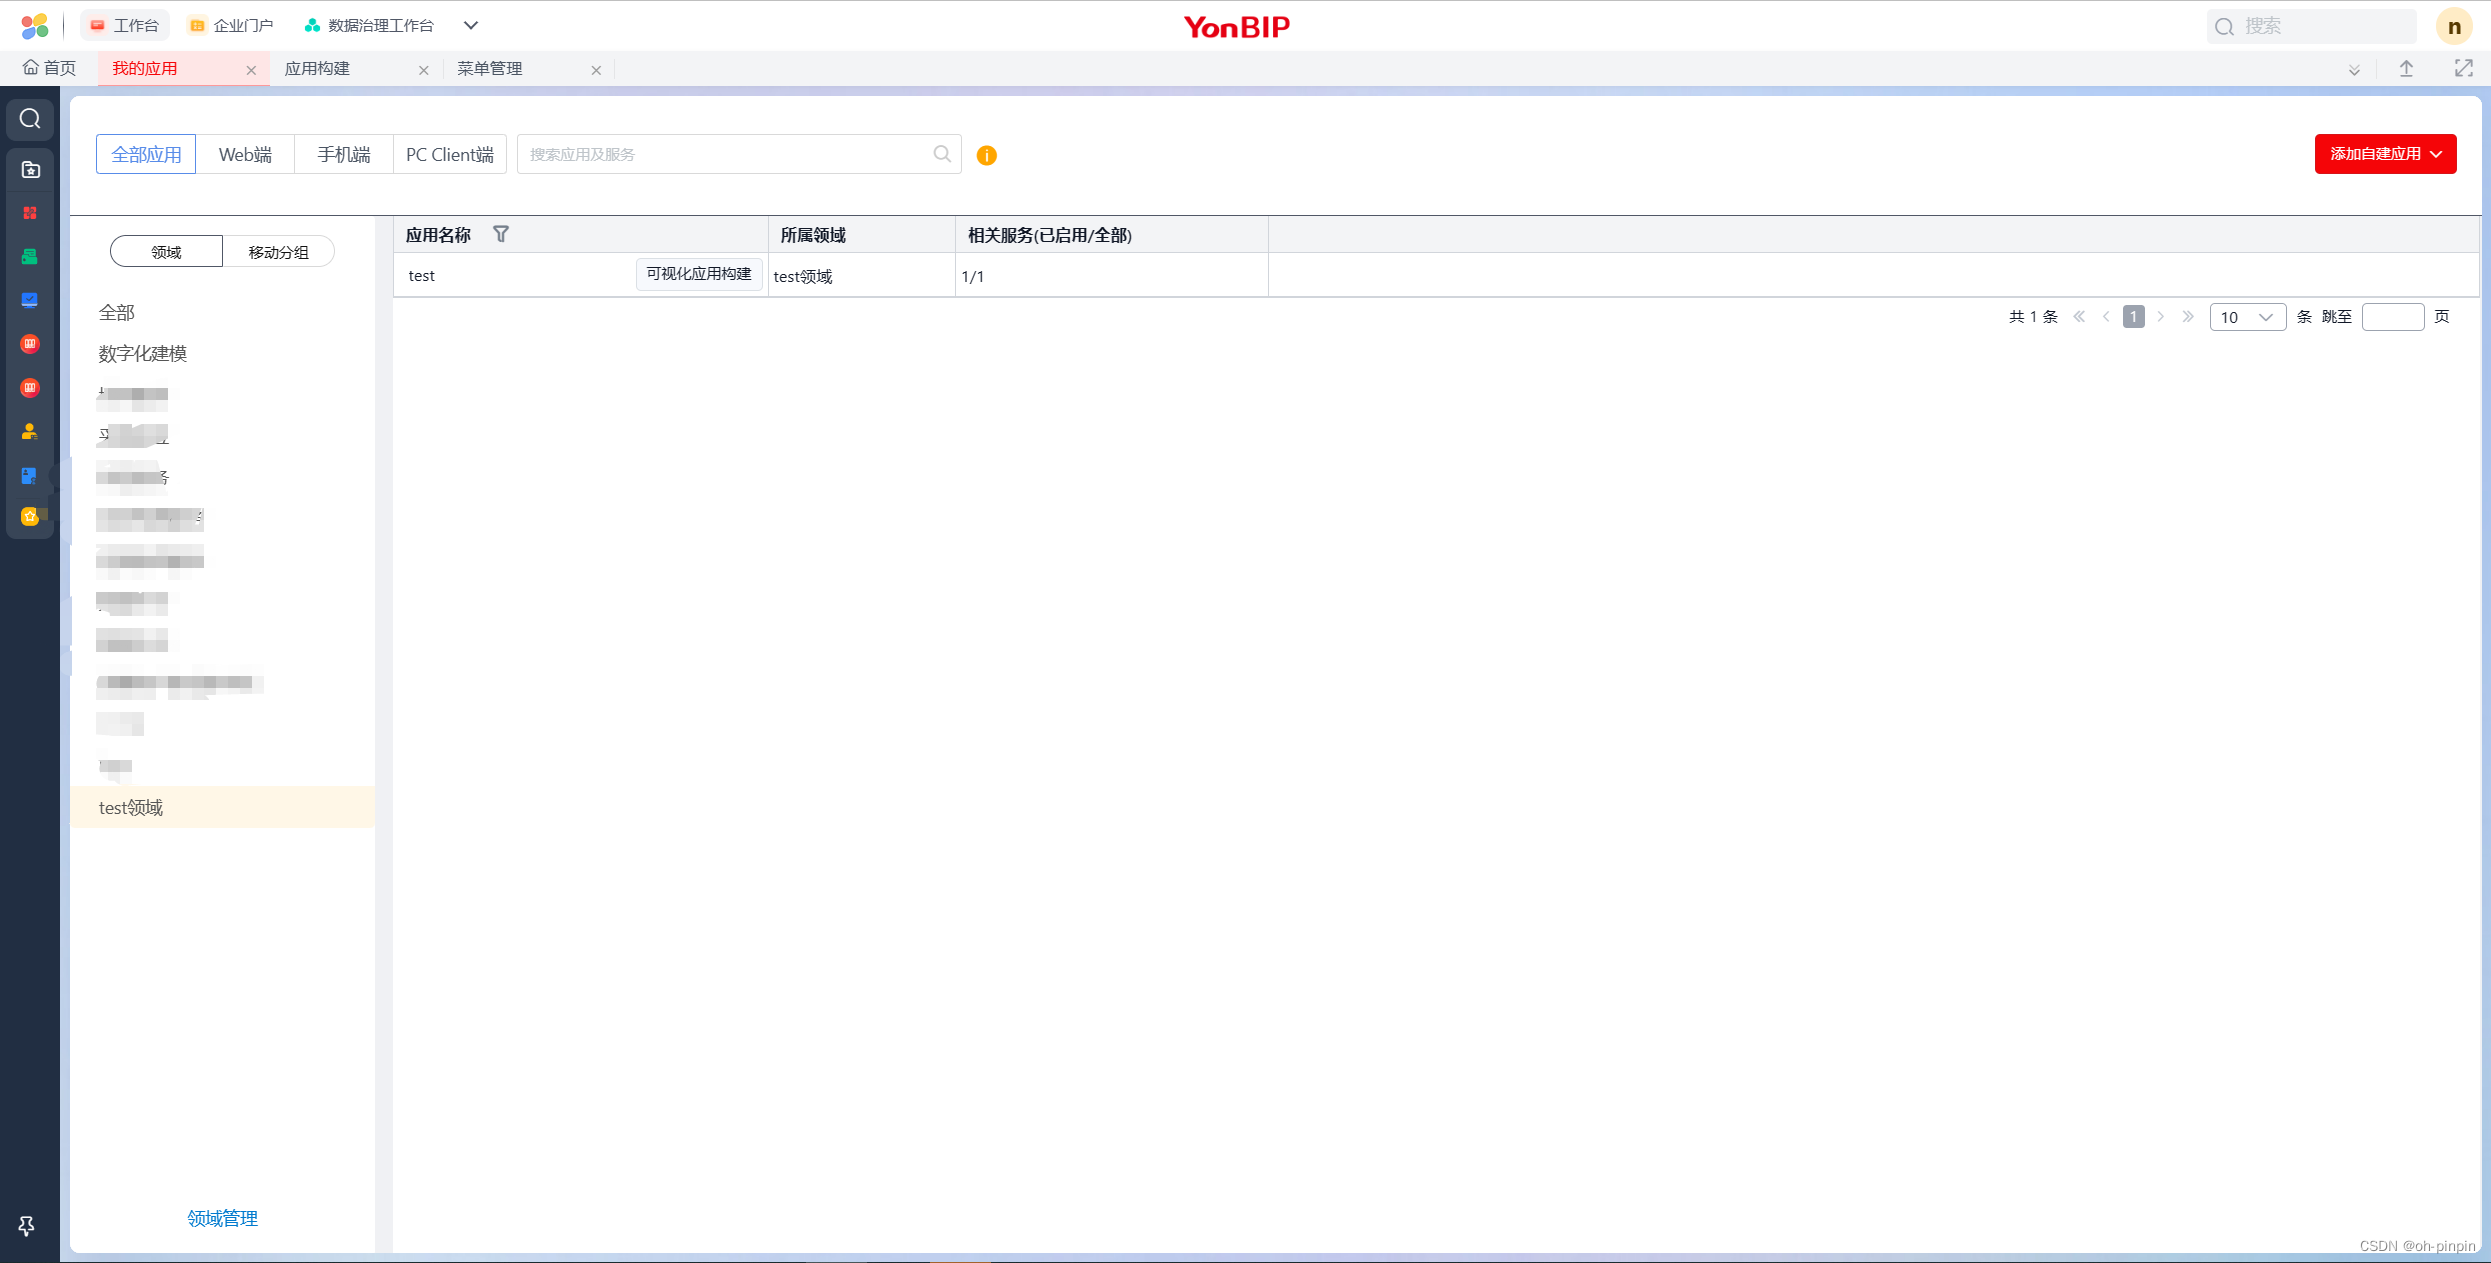
Task: Open the yellow user icon in sidebar
Action: pos(29,430)
